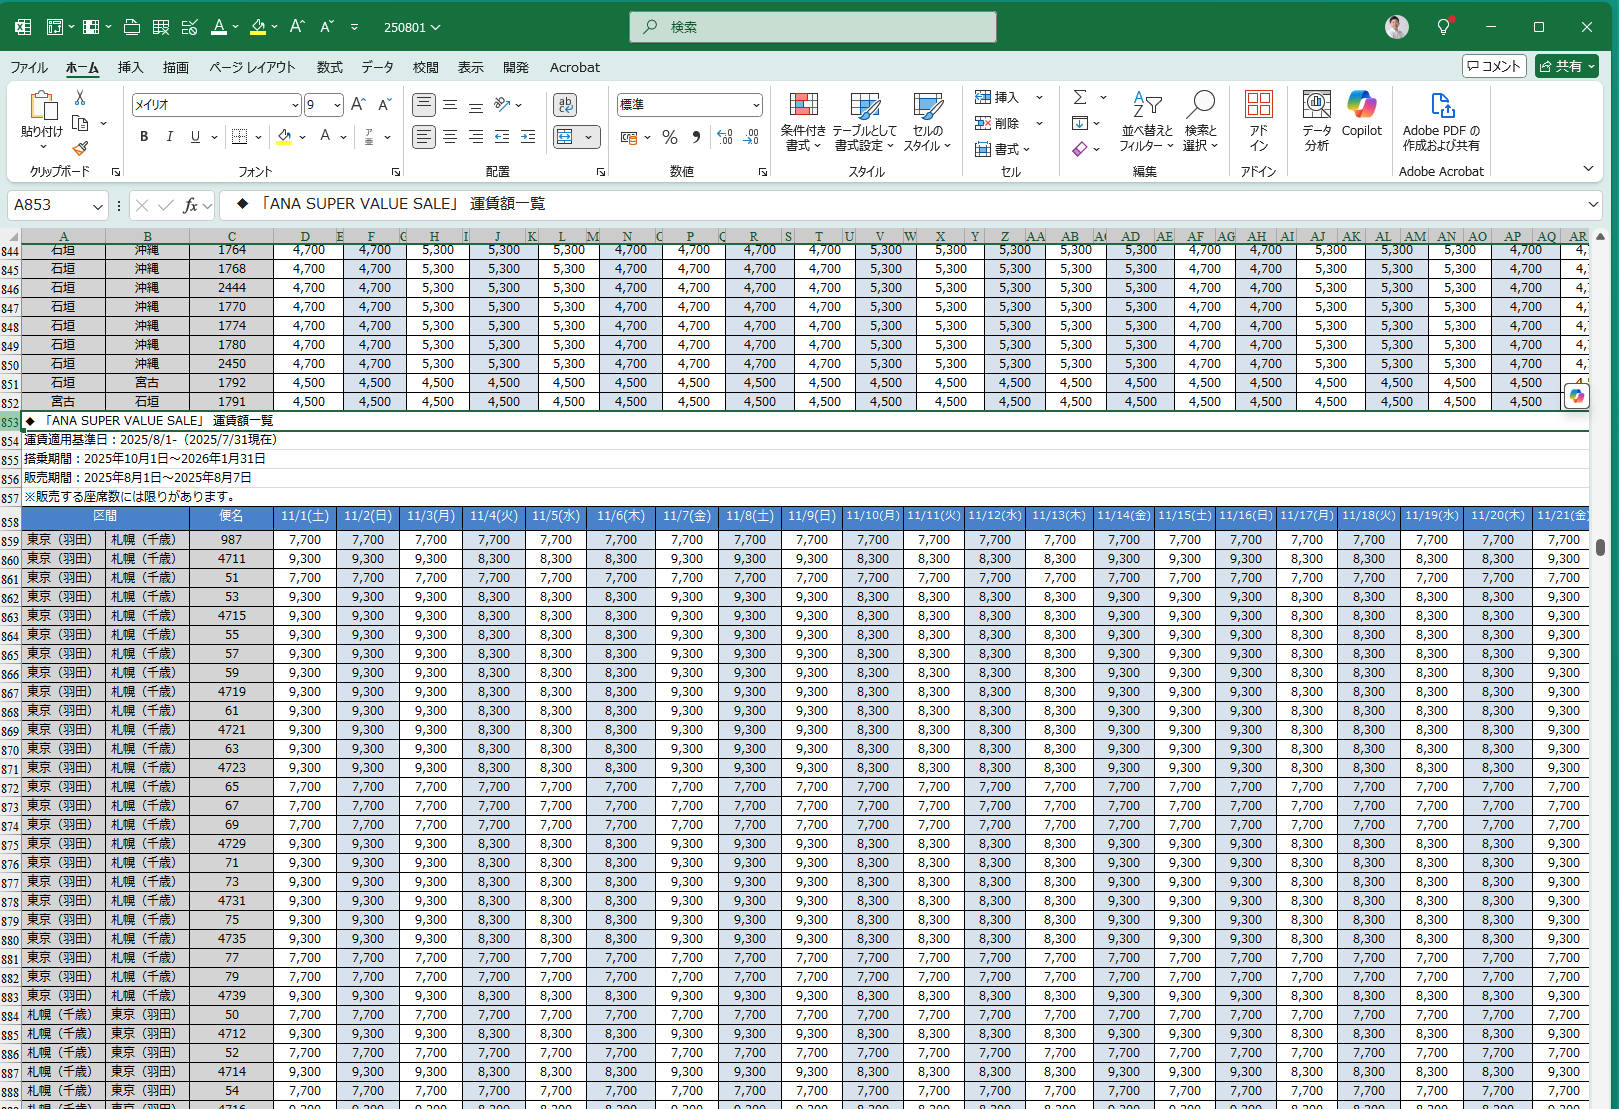Screen dimensions: 1619x1109
Task: Click the search box (検索) in title bar
Action: click(813, 27)
